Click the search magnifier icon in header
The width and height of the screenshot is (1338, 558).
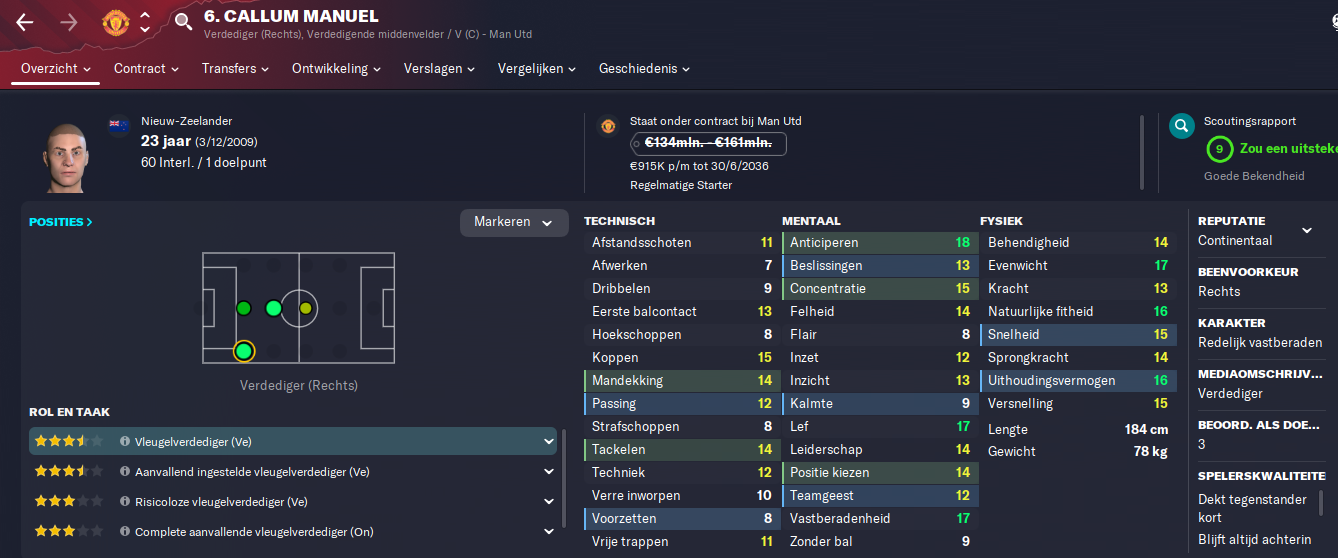pyautogui.click(x=183, y=21)
